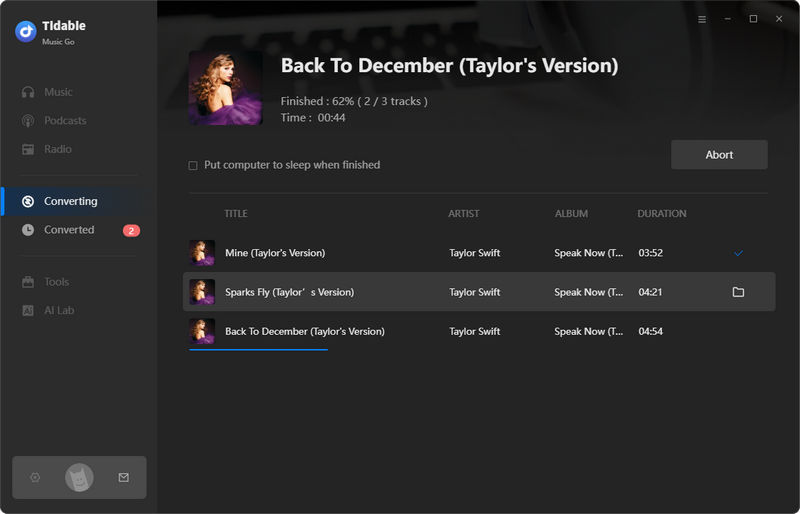Viewport: 800px width, 514px height.
Task: Click the TIdable app logo icon
Action: 26,32
